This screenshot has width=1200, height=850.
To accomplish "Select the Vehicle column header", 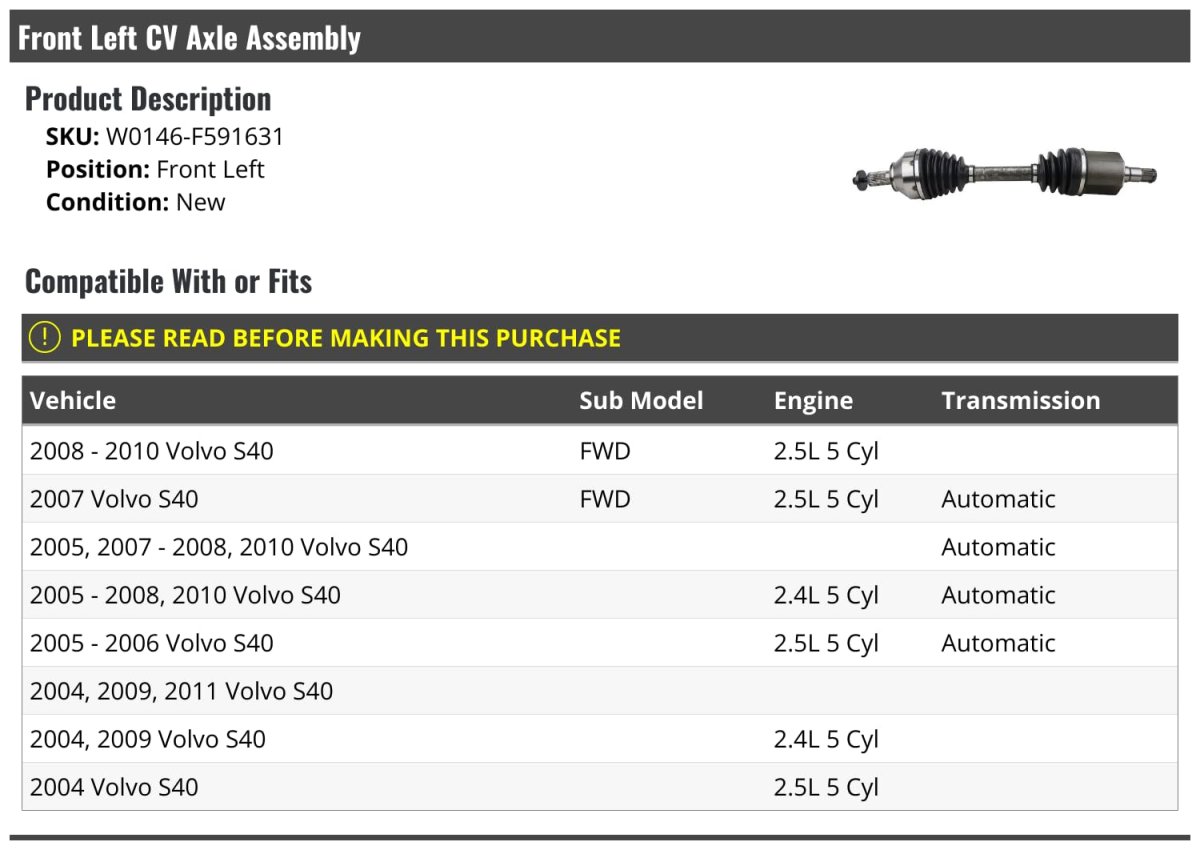I will point(73,401).
